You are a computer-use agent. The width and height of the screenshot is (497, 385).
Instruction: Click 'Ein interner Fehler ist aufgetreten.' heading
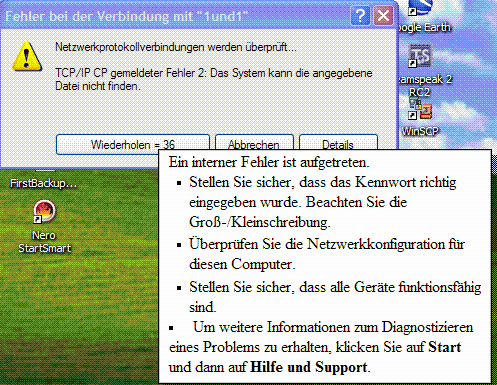(269, 162)
